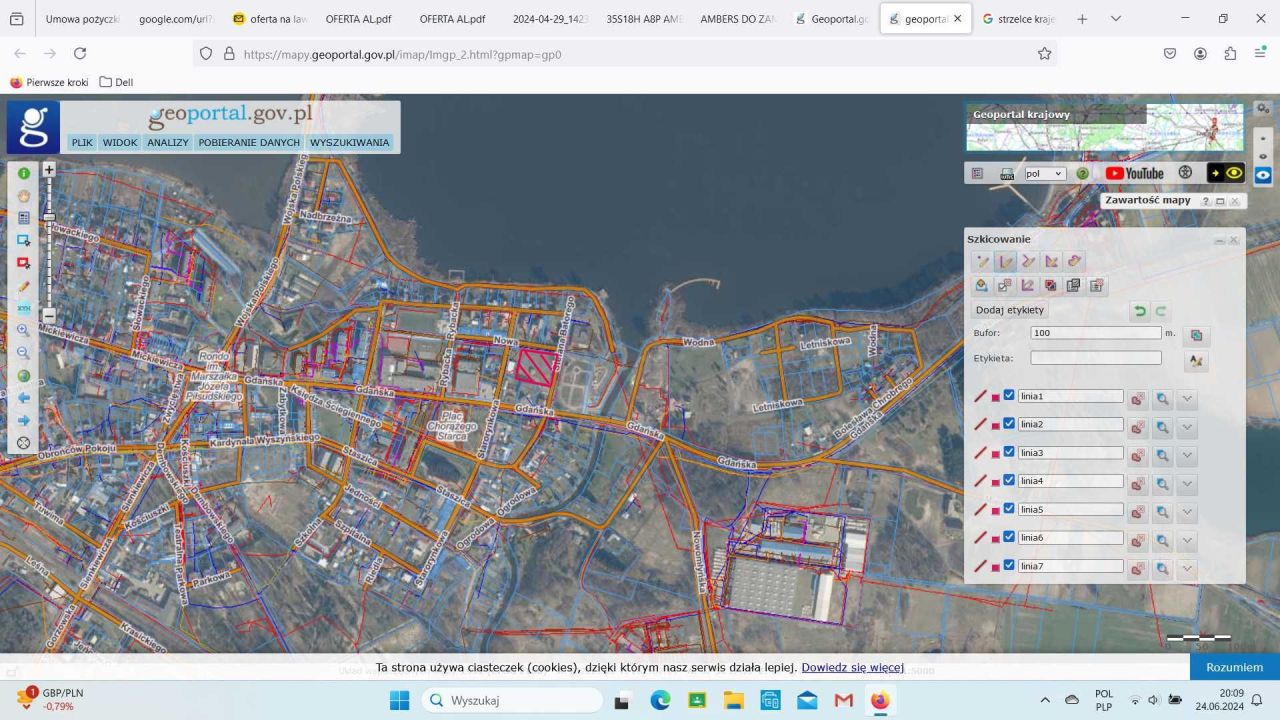
Task: Click the zoom in magnifier tool
Action: tap(23, 330)
